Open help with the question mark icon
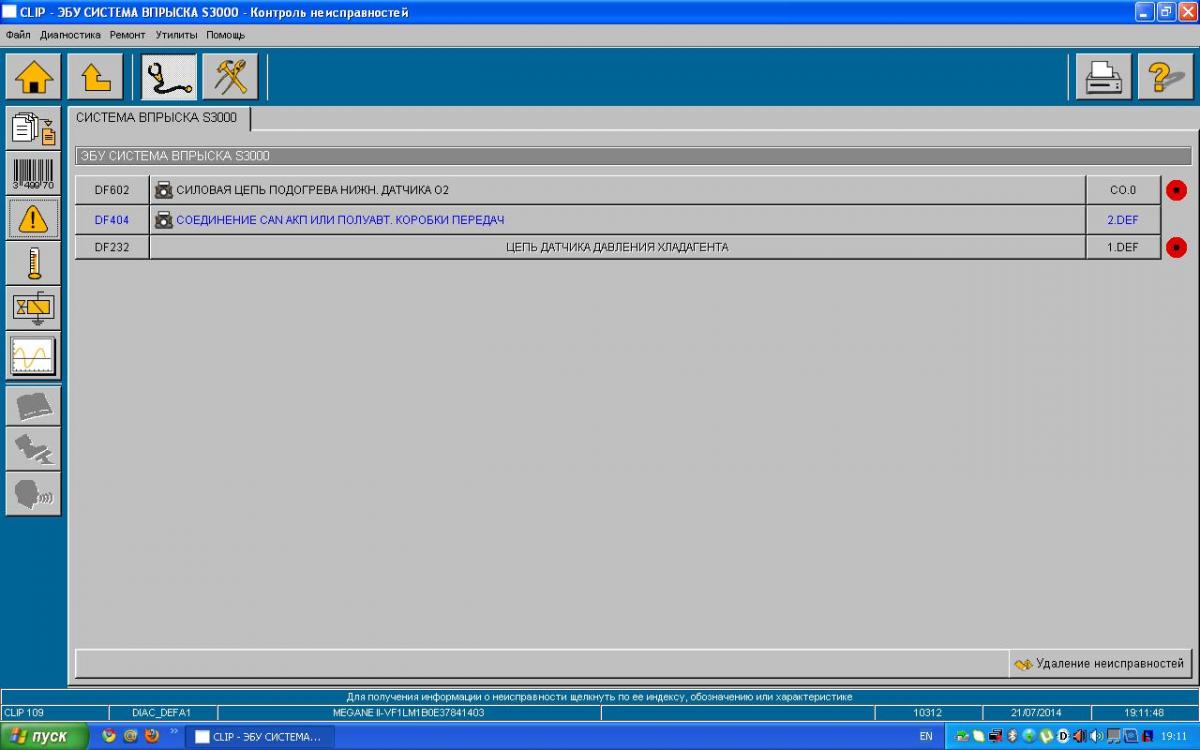Screen dimensions: 1200x750 tap(1165, 77)
